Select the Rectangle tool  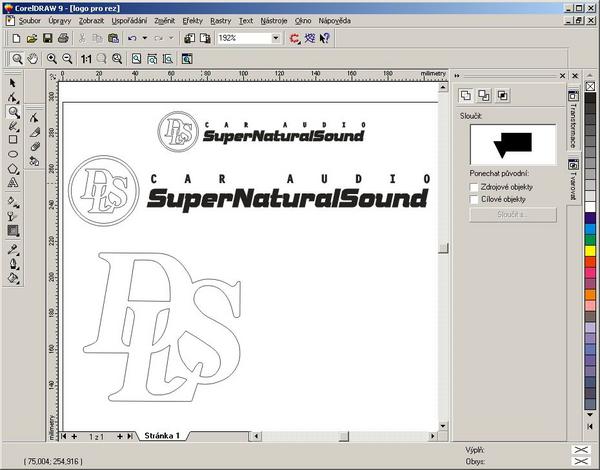pyautogui.click(x=13, y=140)
